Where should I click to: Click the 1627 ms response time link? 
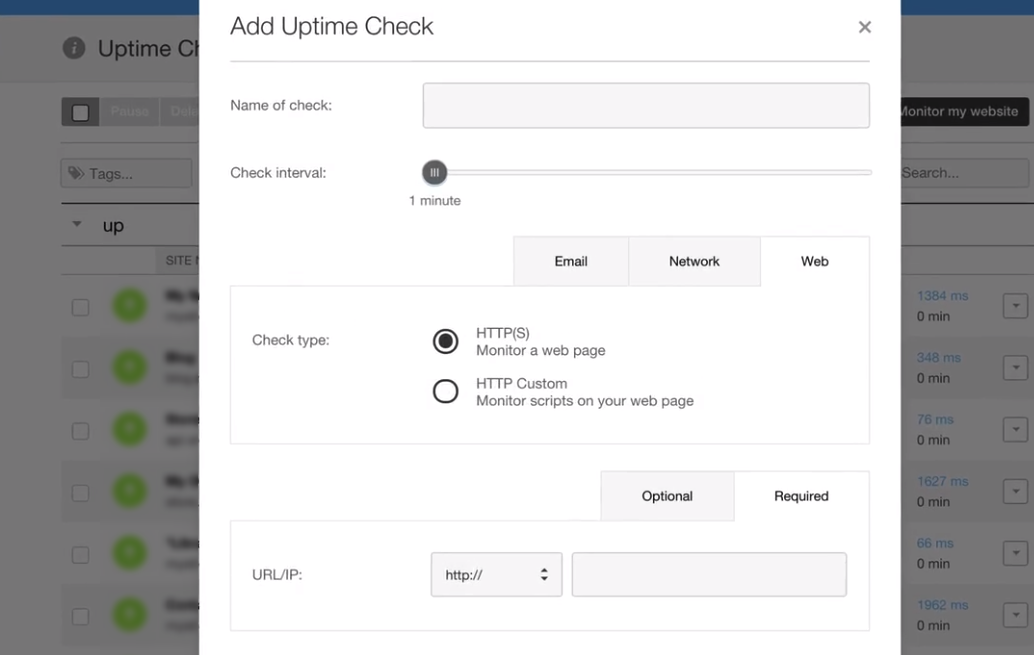pyautogui.click(x=942, y=482)
